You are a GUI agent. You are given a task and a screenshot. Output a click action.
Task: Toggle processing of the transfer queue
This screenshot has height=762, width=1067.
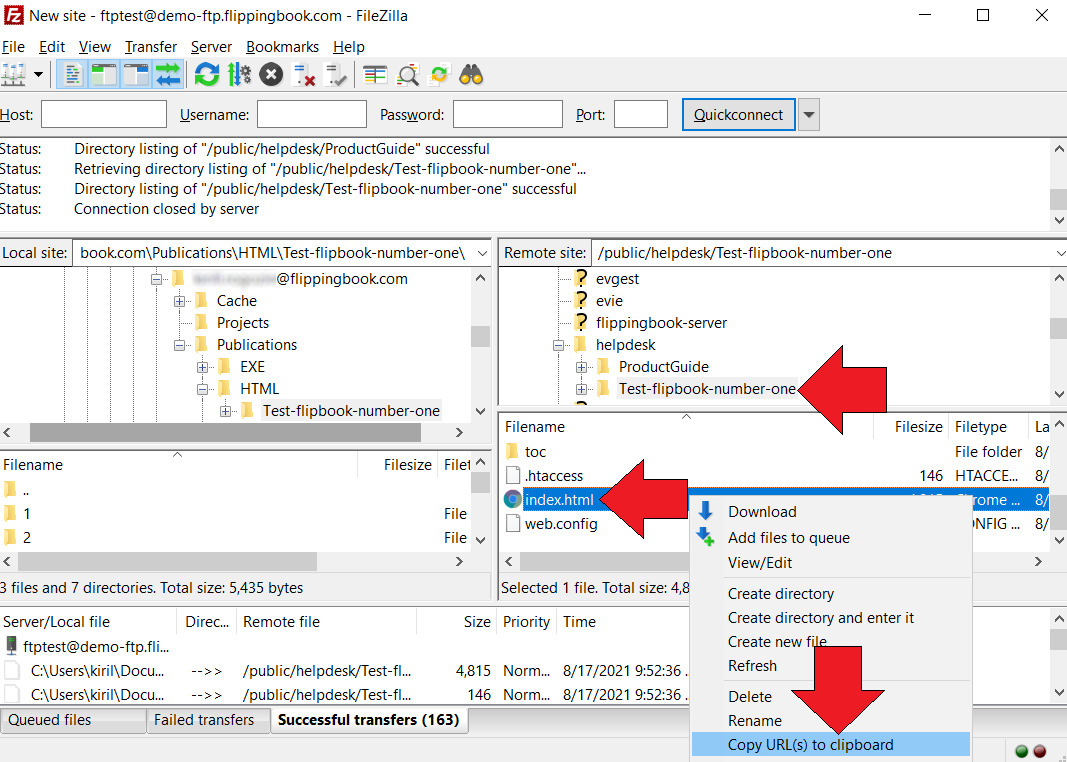(x=239, y=75)
